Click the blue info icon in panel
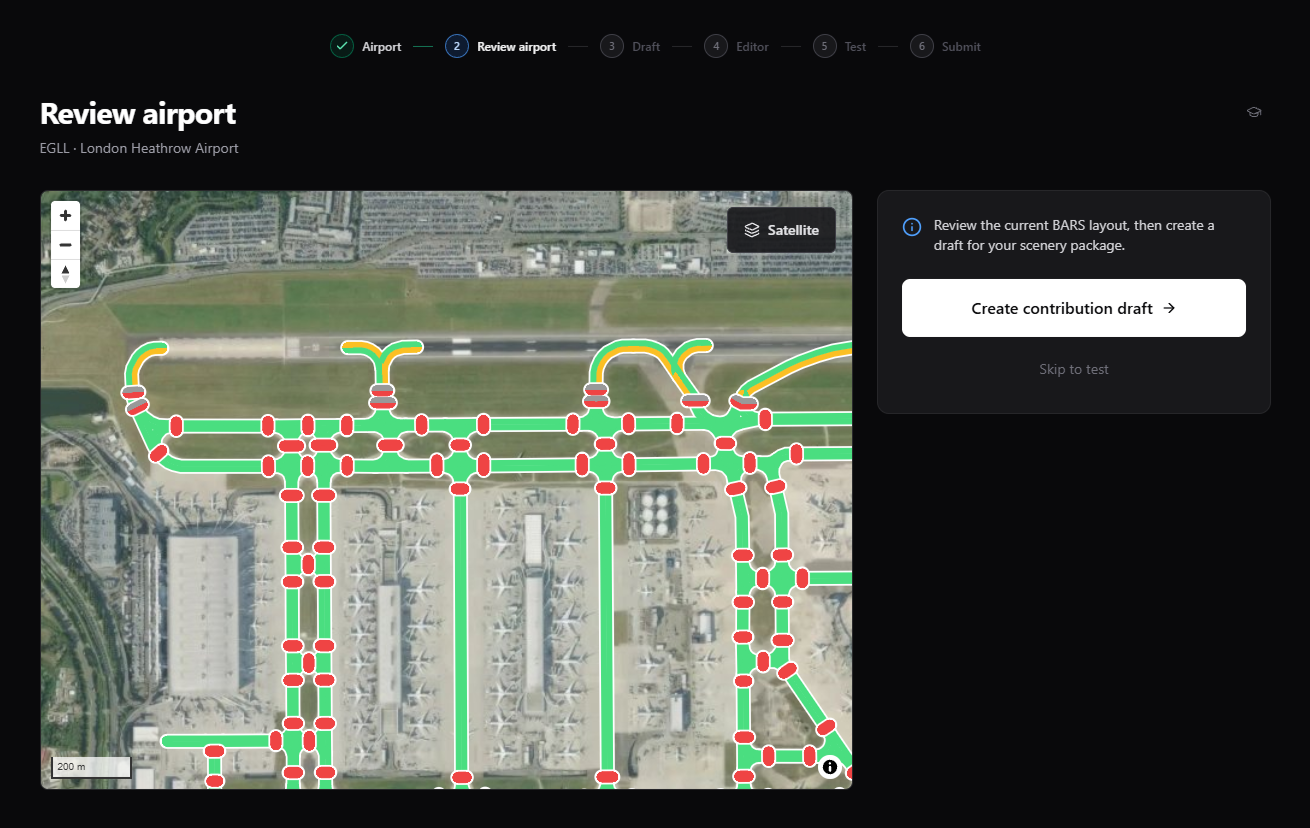The image size is (1310, 828). [x=912, y=227]
